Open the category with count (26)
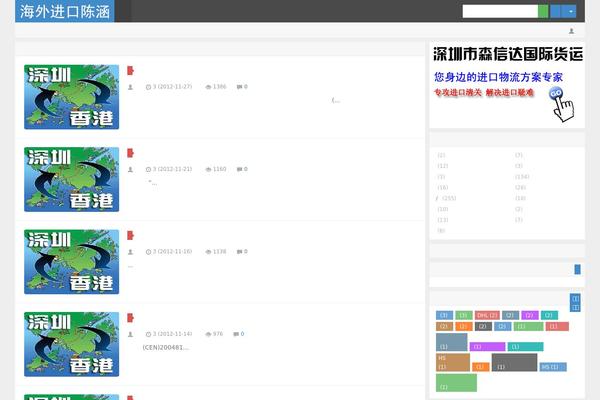The image size is (600, 400). 520,188
